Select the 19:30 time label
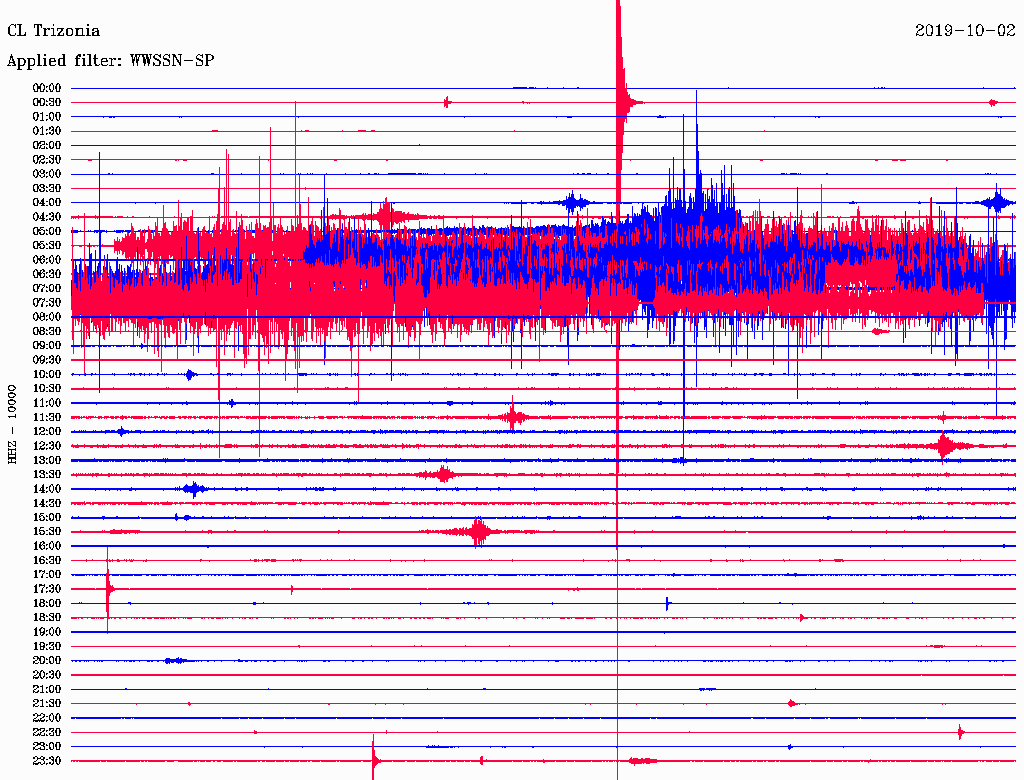The height and width of the screenshot is (780, 1024). pos(47,647)
